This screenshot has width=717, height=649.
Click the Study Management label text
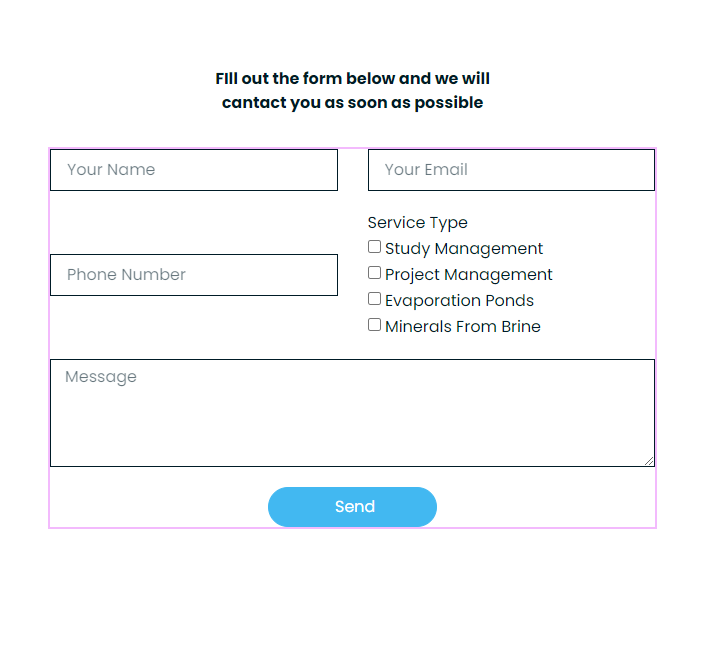pyautogui.click(x=464, y=249)
